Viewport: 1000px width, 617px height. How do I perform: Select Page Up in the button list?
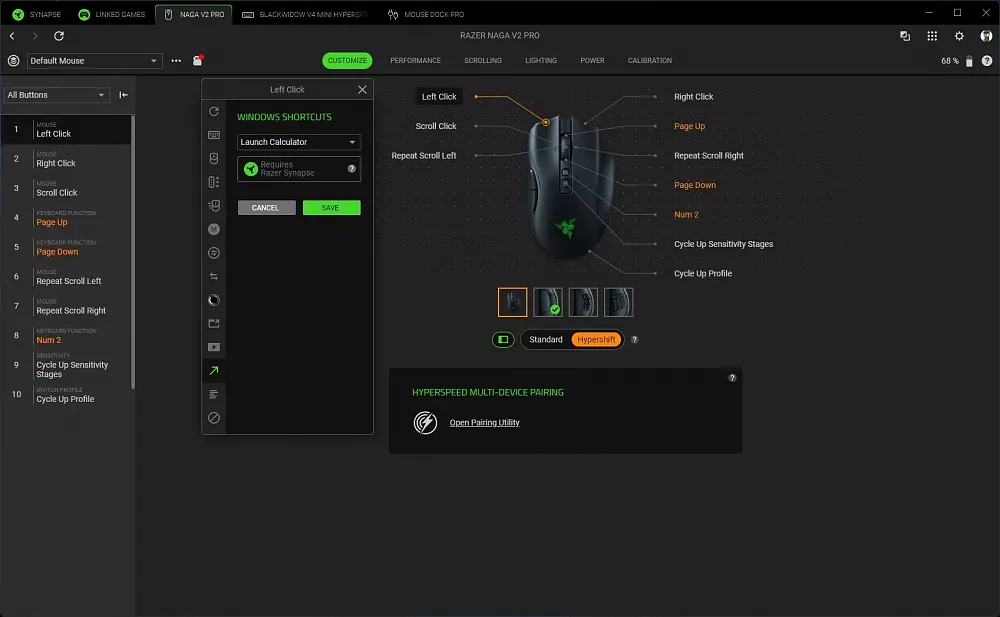click(66, 218)
